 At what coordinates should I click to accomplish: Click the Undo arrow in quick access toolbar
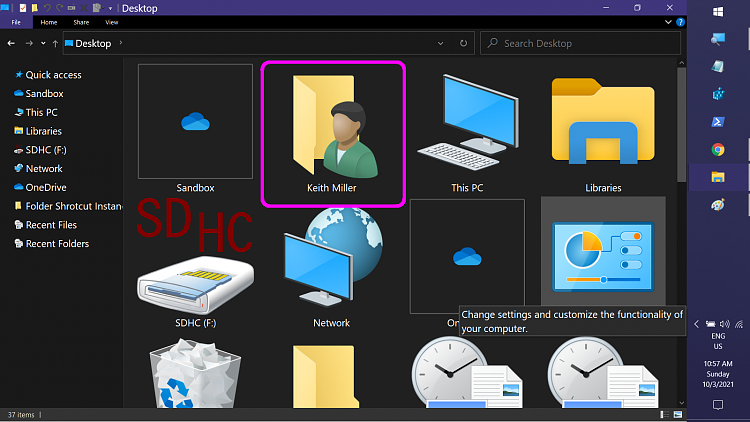47,8
